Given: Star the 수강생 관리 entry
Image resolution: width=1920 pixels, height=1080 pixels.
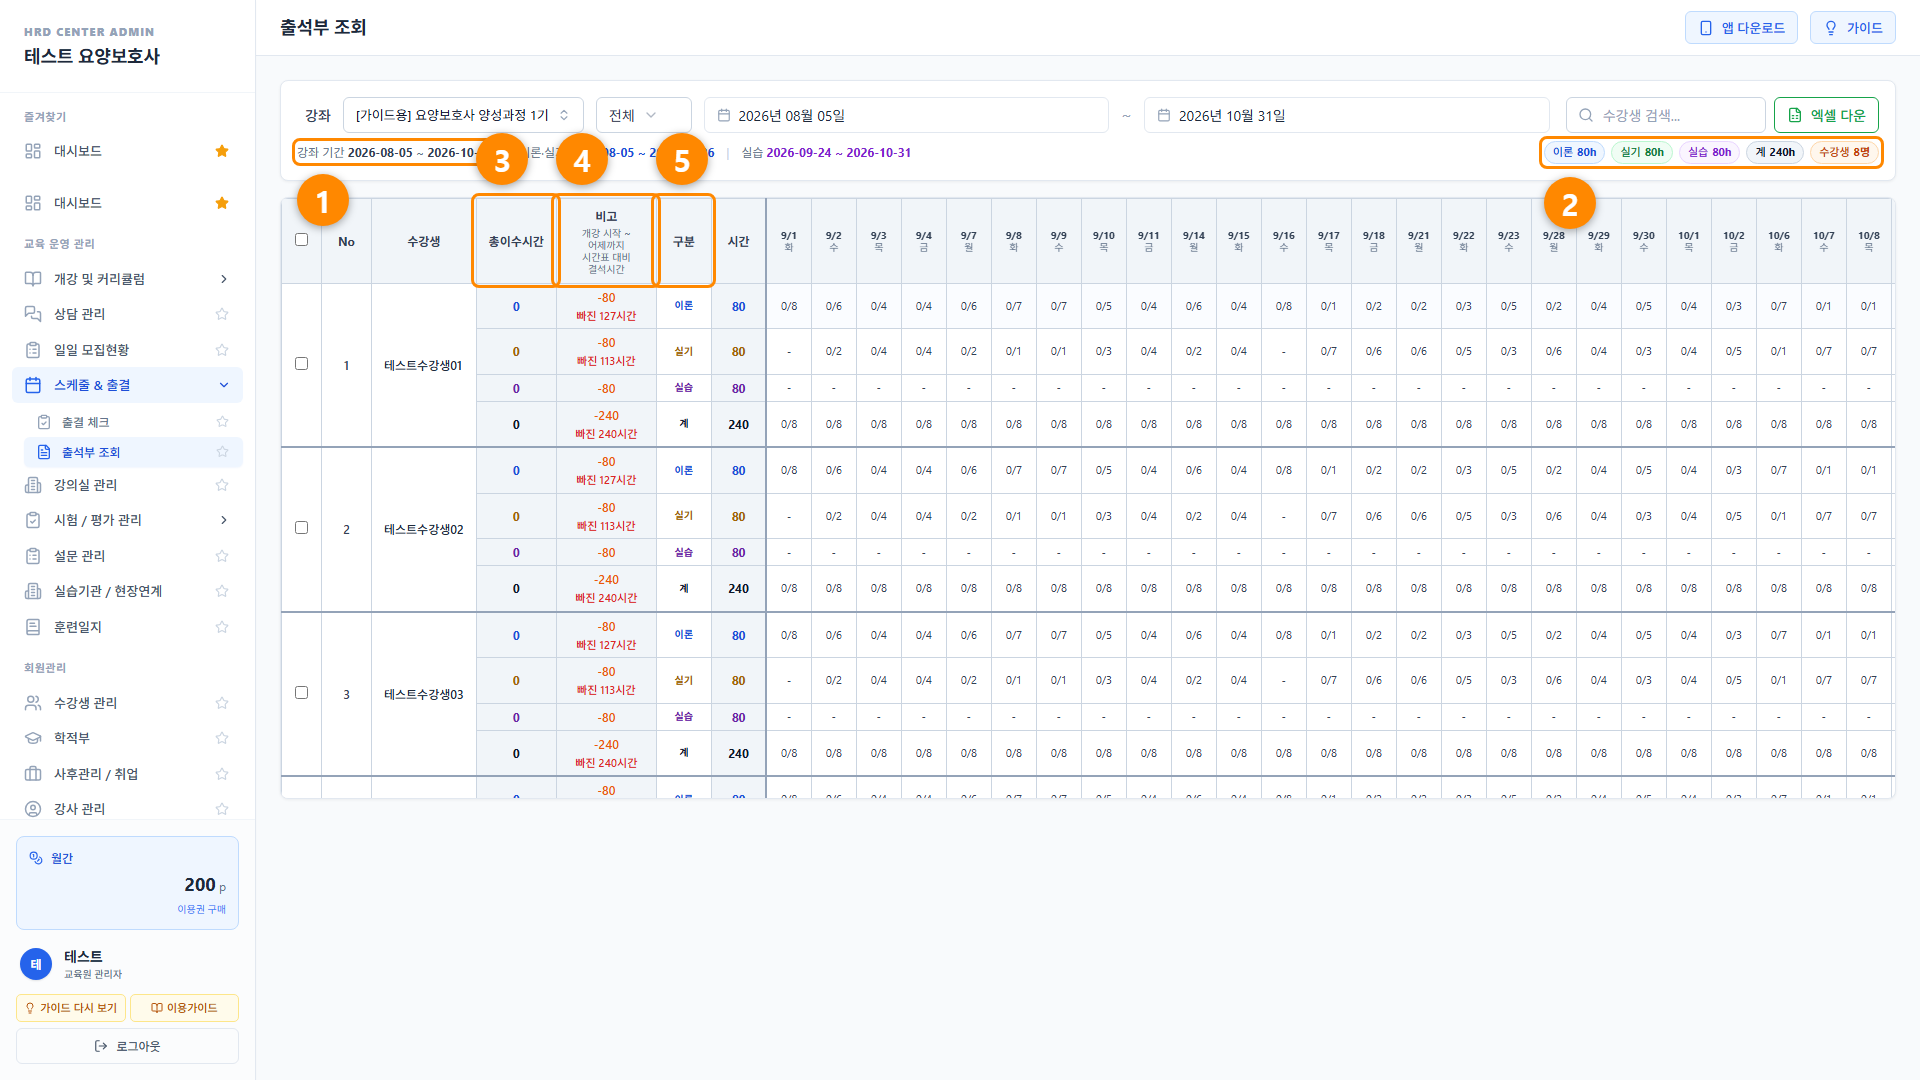Looking at the screenshot, I should coord(222,703).
